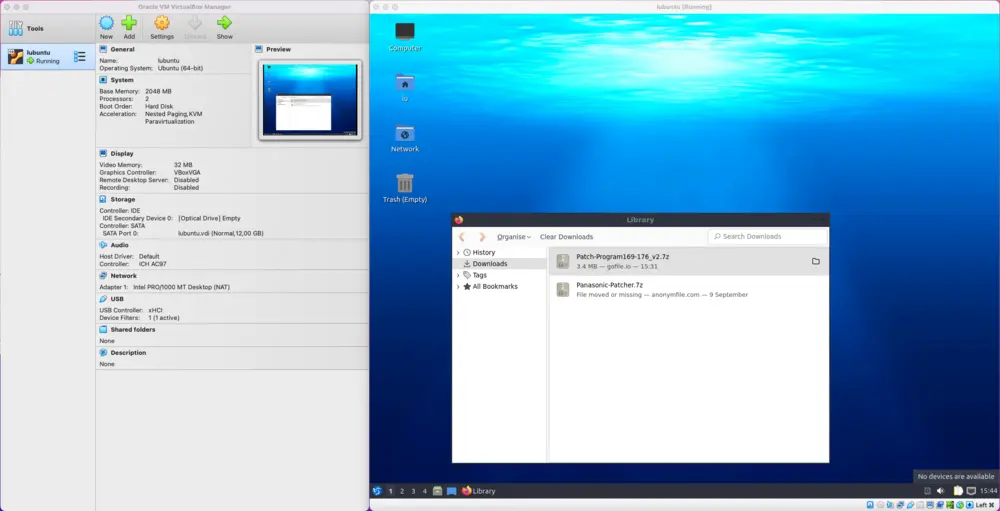Click the Trash (Empty) desktop icon
Screen dimensions: 1000x511
(405, 188)
